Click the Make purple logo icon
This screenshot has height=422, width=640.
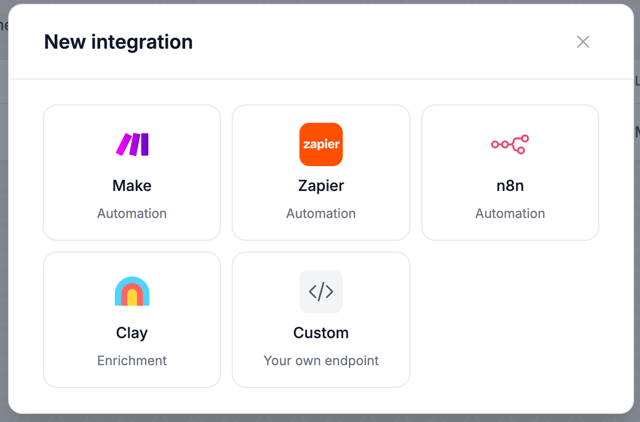tap(132, 144)
